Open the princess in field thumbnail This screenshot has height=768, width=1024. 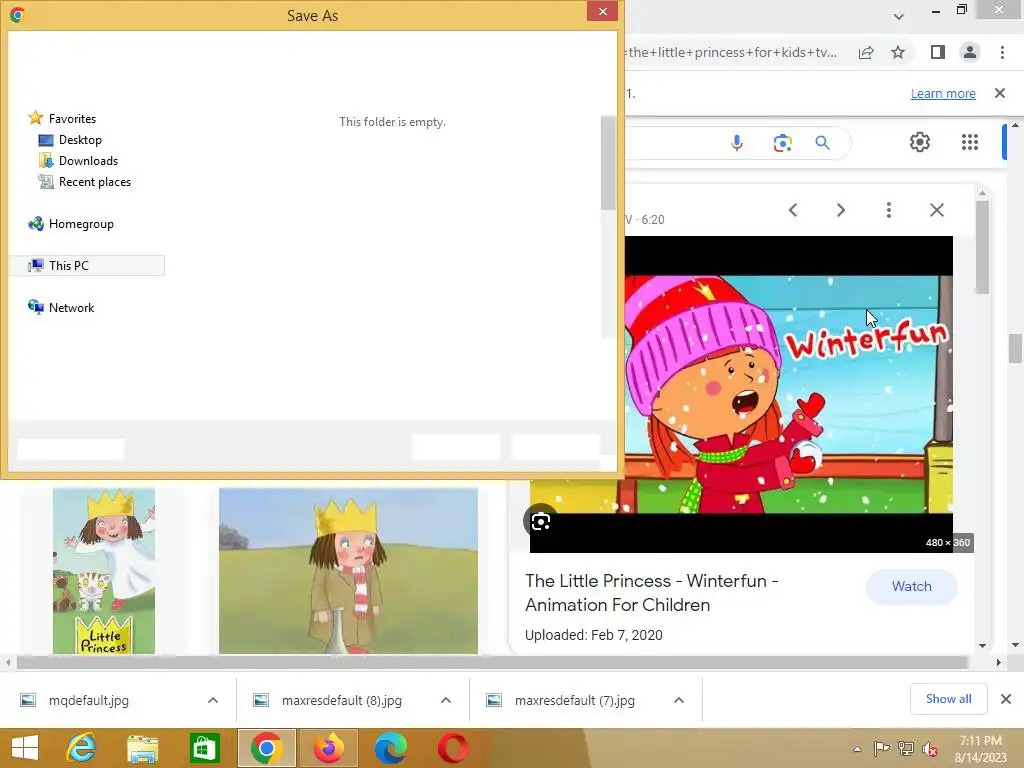coord(348,571)
